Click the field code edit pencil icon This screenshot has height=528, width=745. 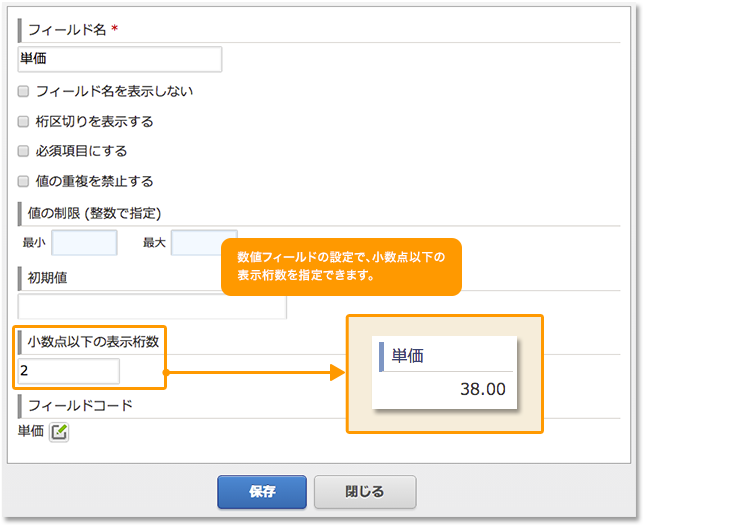59,432
